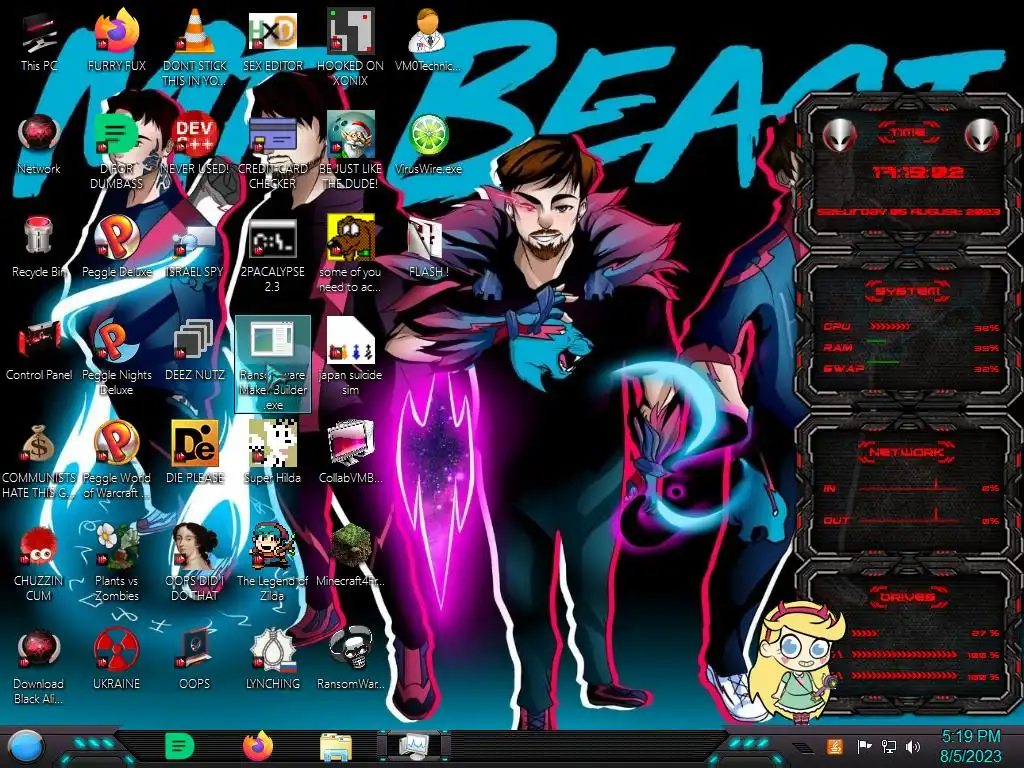Open the OOPS DID I DO THAT portrait icon
The image size is (1024, 768).
click(195, 547)
